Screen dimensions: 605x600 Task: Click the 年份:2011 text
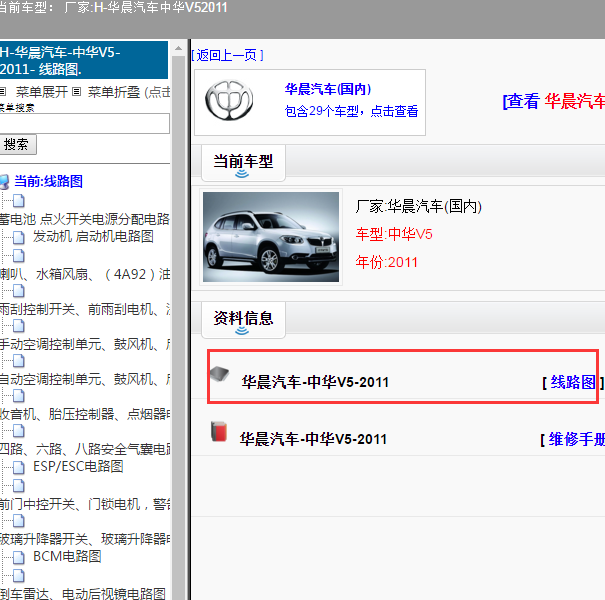click(x=387, y=262)
